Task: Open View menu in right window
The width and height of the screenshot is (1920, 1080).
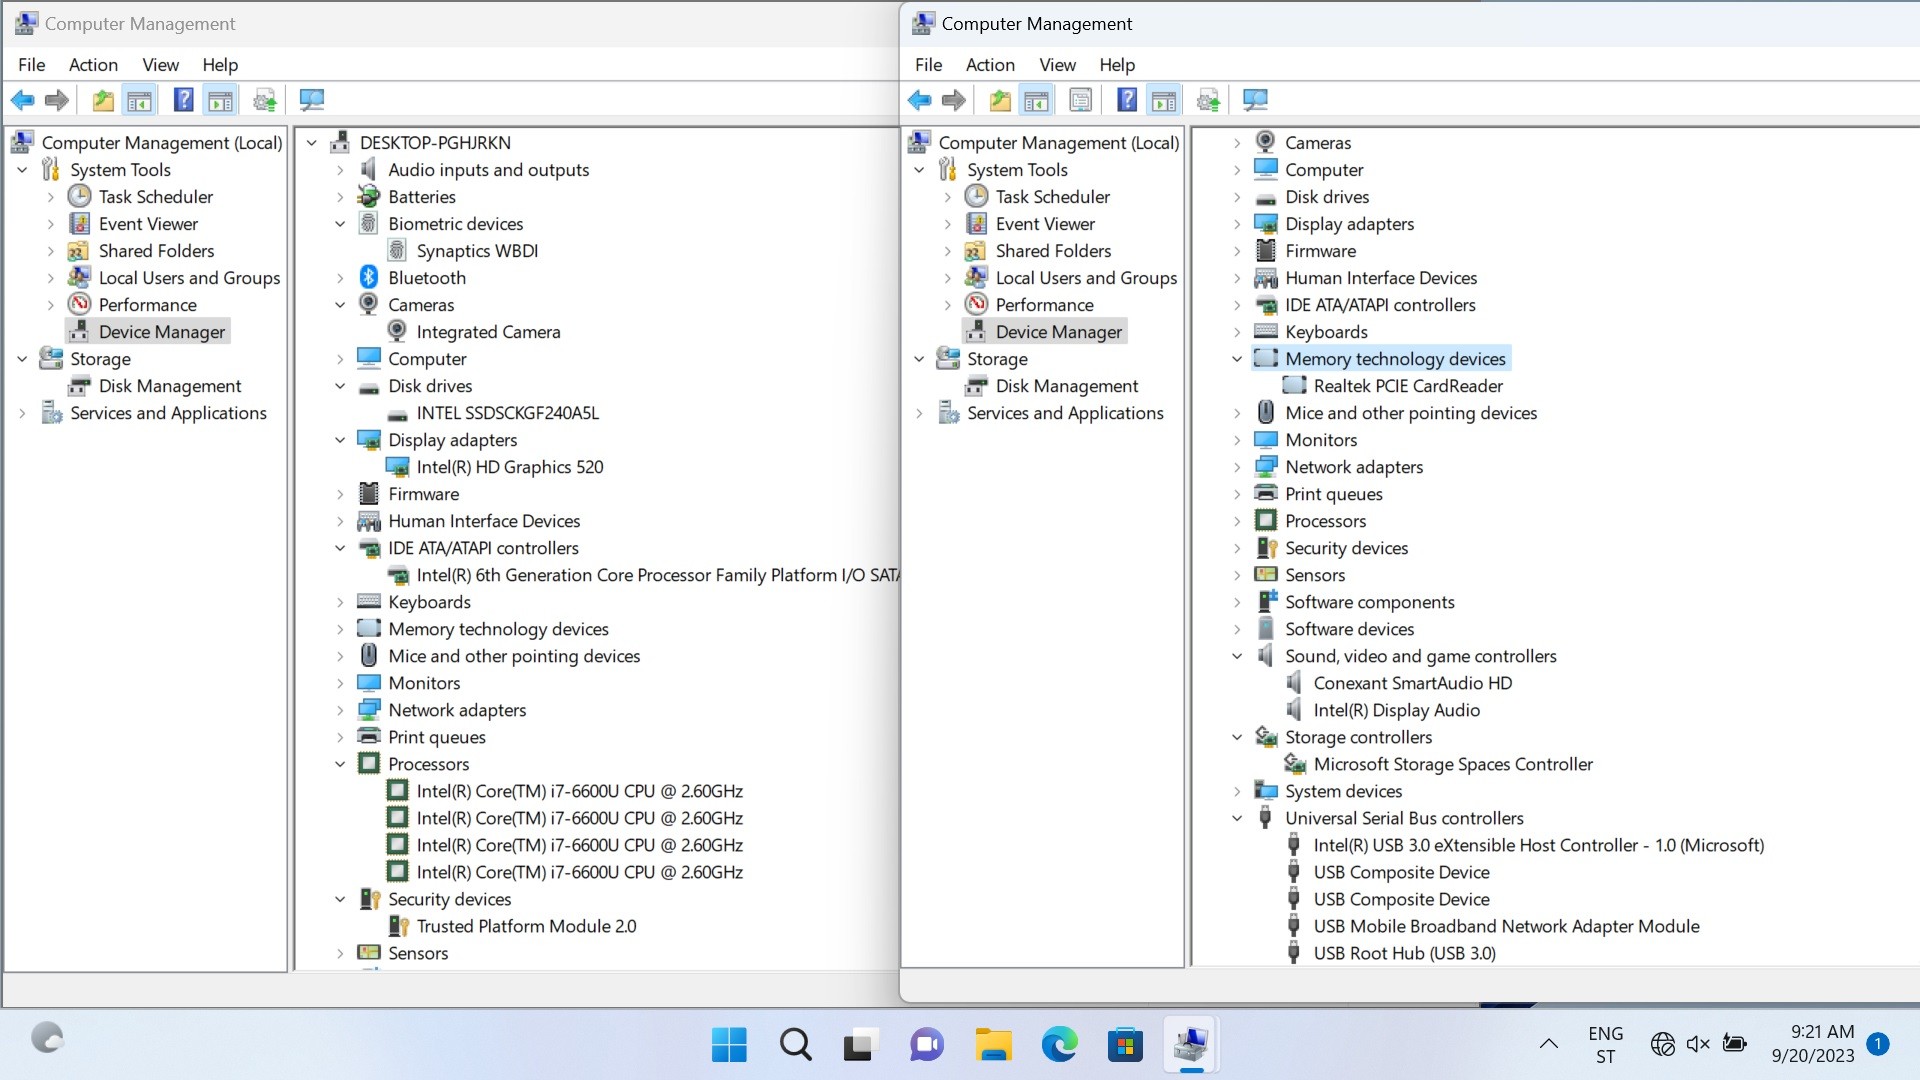Action: tap(1057, 64)
